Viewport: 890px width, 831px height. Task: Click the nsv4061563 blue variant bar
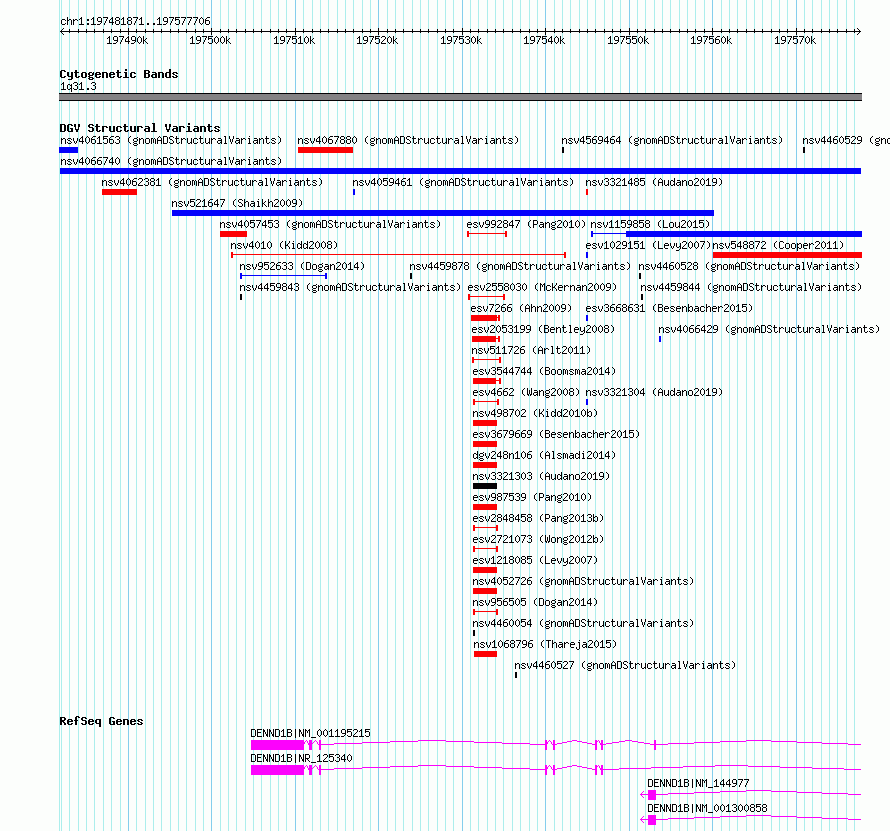(x=69, y=150)
